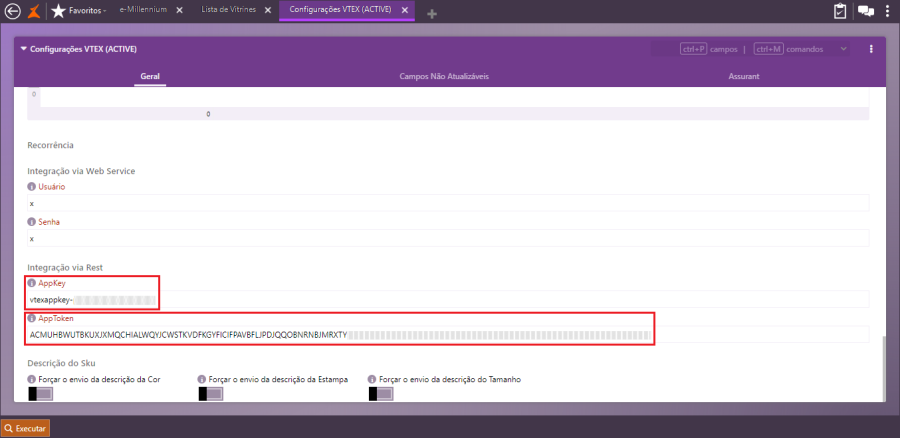900x438 pixels.
Task: Click the AppToken input field
Action: (x=448, y=335)
